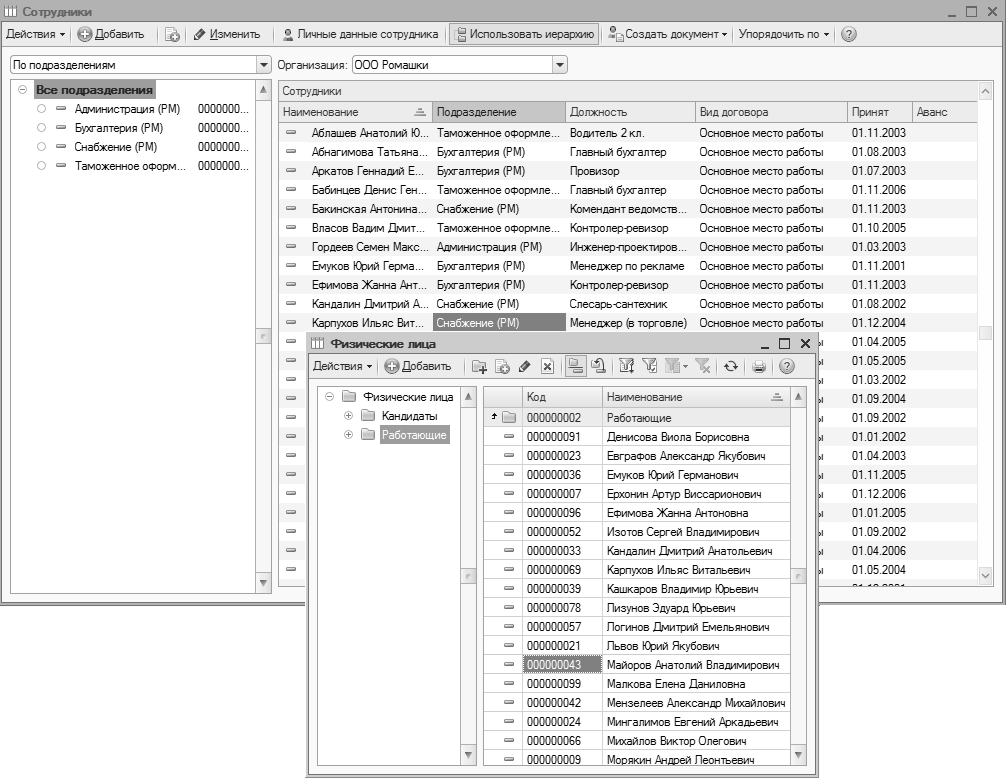Viewport: 1006px width, 779px height.
Task: Click the copy-add icon next to Добавить in Сотрудники
Action: 172,34
